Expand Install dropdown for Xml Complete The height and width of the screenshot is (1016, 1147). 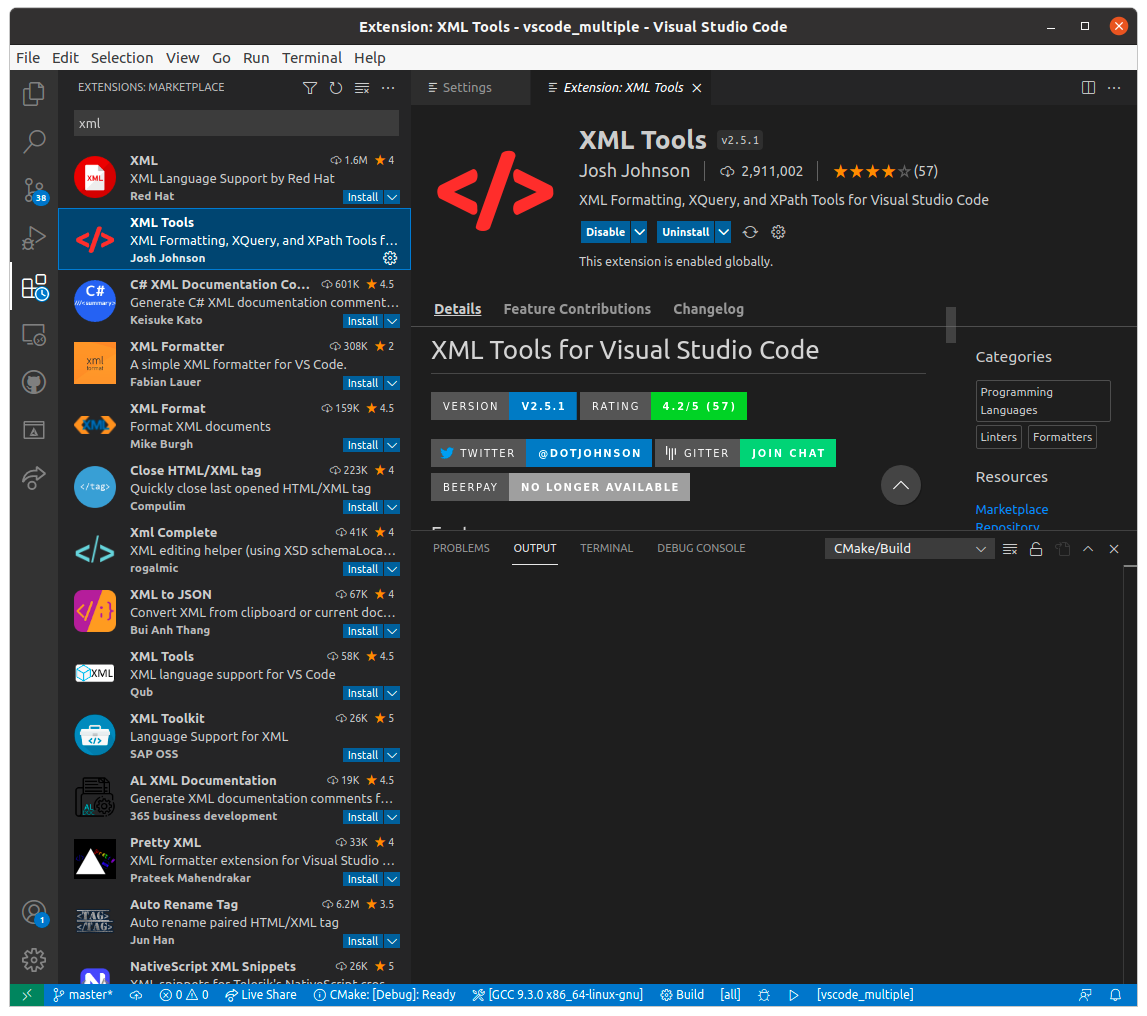392,569
